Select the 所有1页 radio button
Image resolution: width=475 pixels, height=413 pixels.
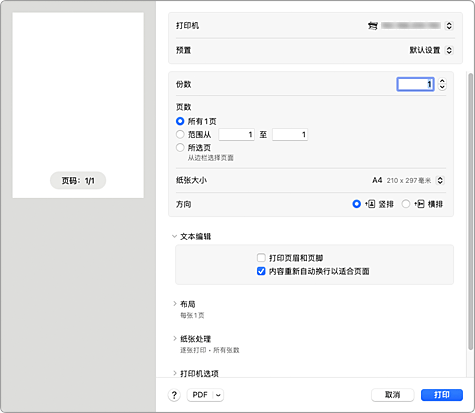pos(180,121)
